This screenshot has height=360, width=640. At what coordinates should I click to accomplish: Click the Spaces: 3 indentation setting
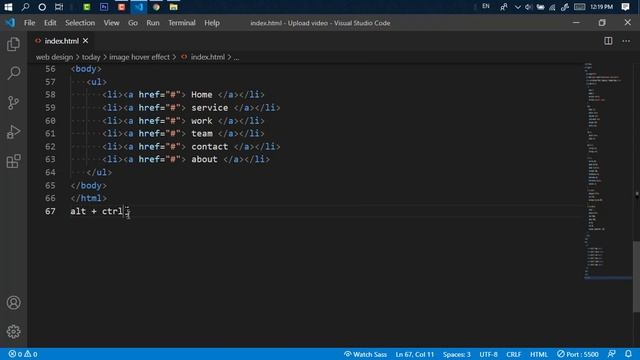457,354
